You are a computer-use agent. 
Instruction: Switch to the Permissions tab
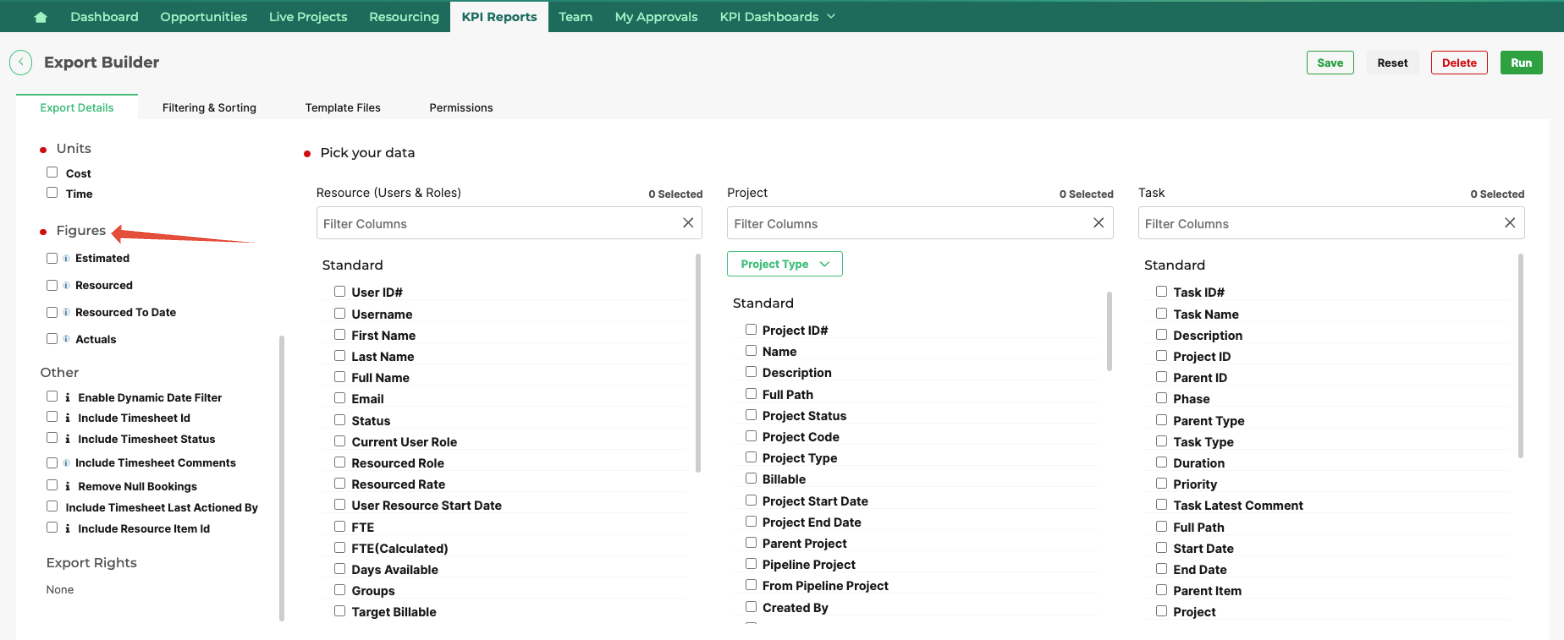[x=461, y=108]
